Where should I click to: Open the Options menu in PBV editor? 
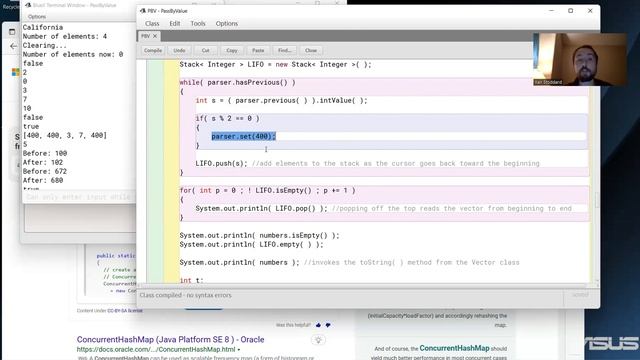pos(227,24)
